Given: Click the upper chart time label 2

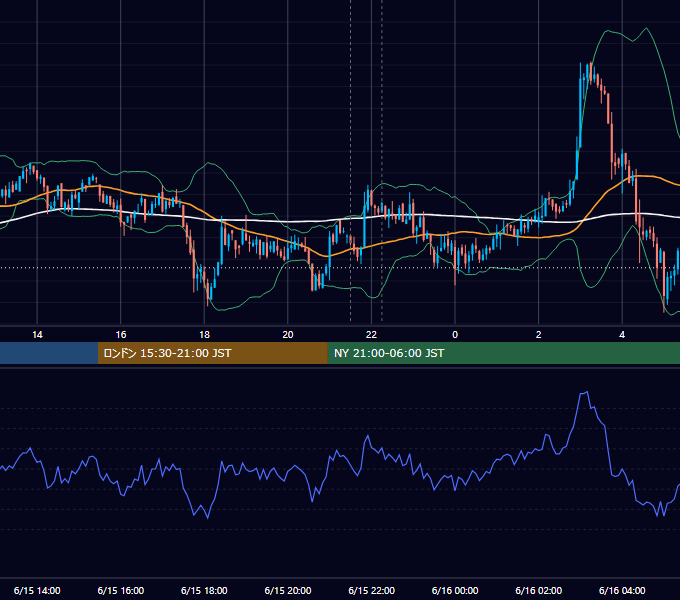Looking at the screenshot, I should 539,335.
